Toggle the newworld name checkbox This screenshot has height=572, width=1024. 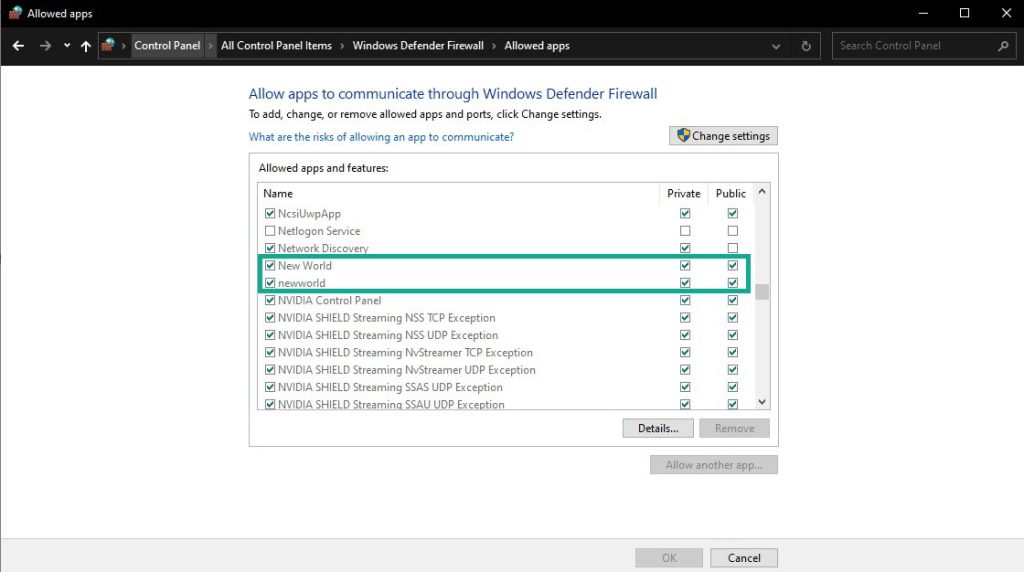pyautogui.click(x=270, y=283)
